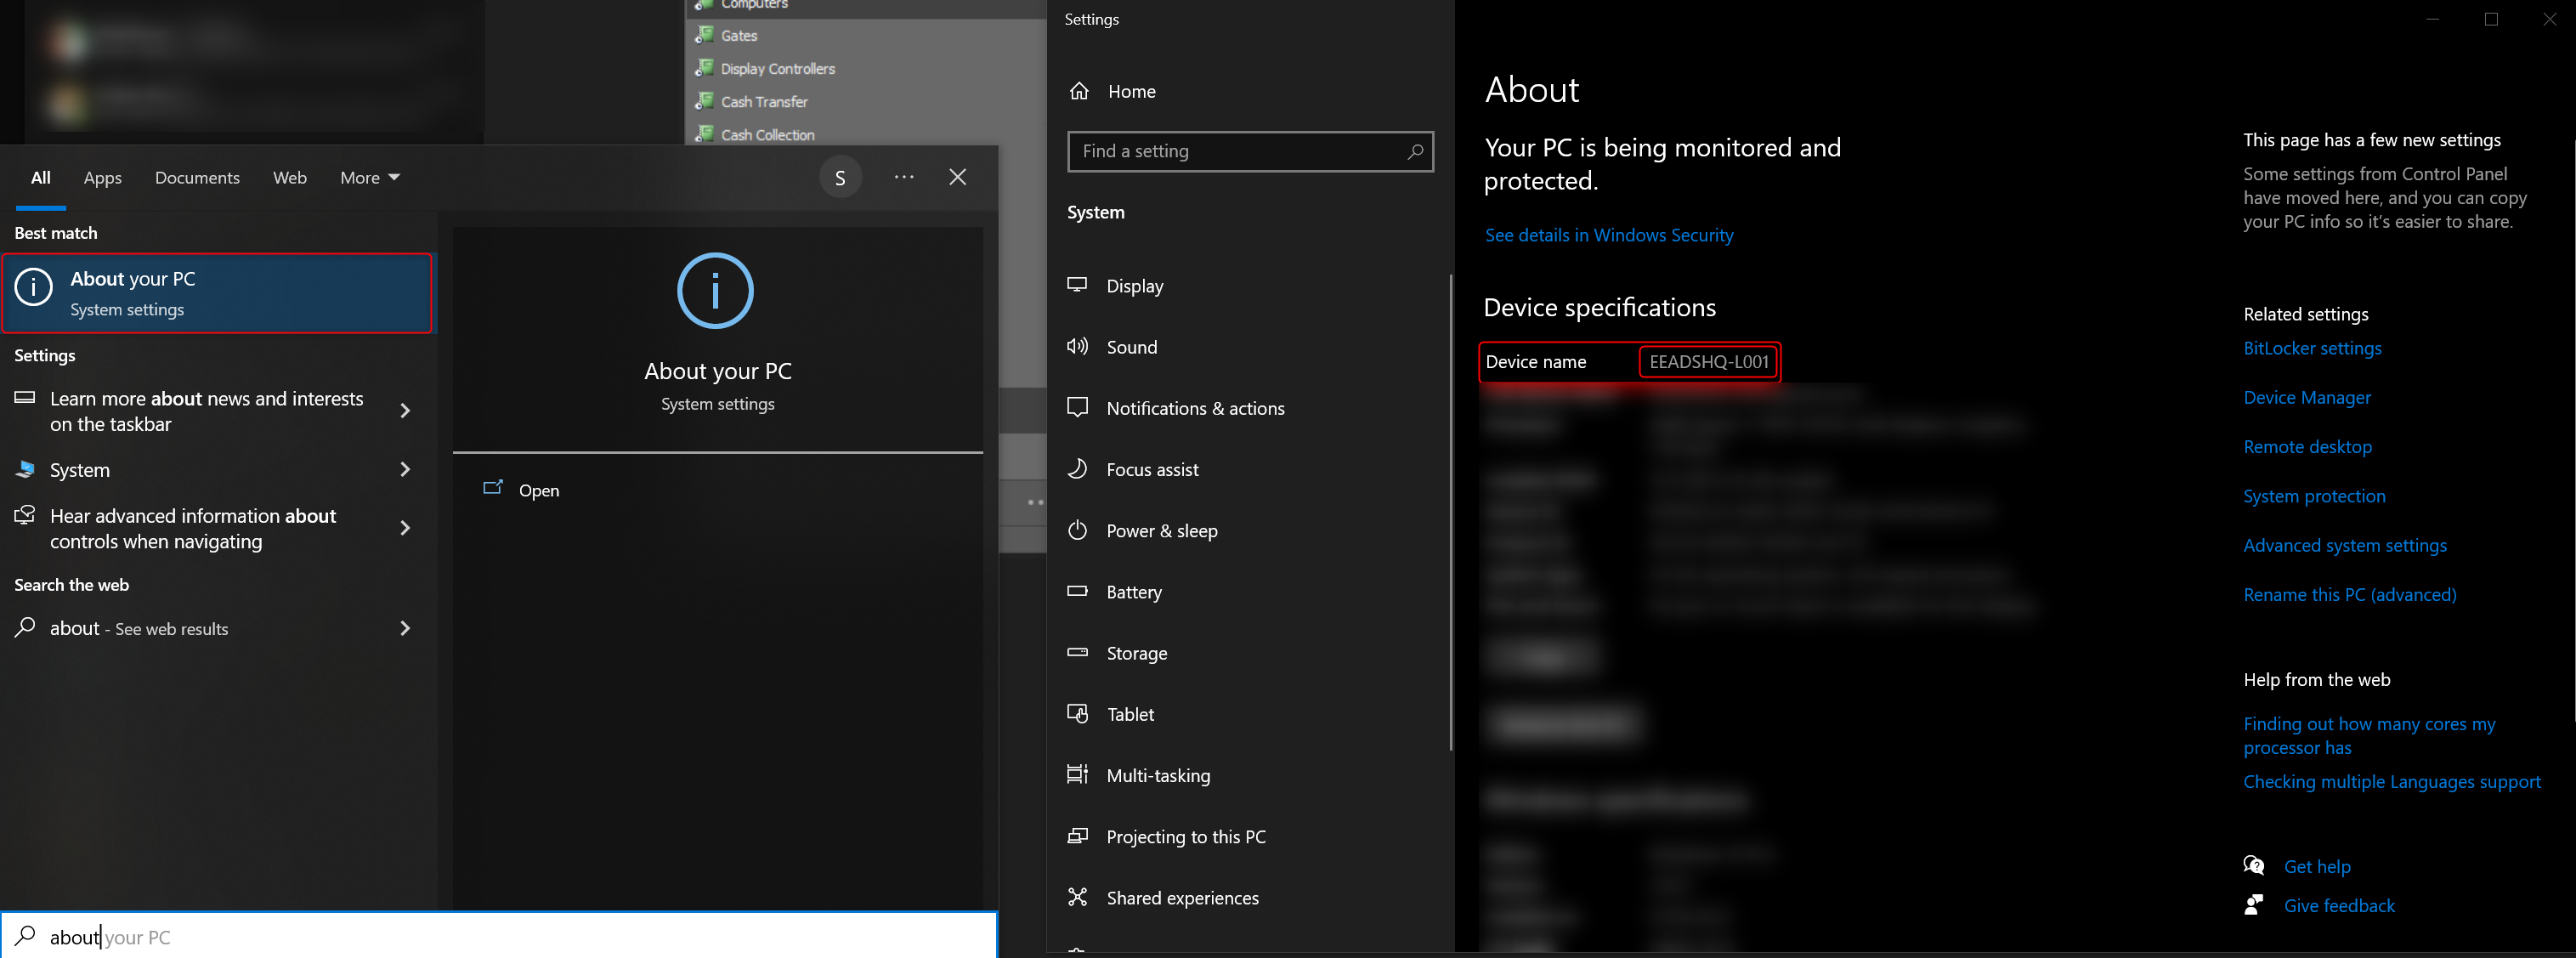Open Finding out how many cores link

2369,735
